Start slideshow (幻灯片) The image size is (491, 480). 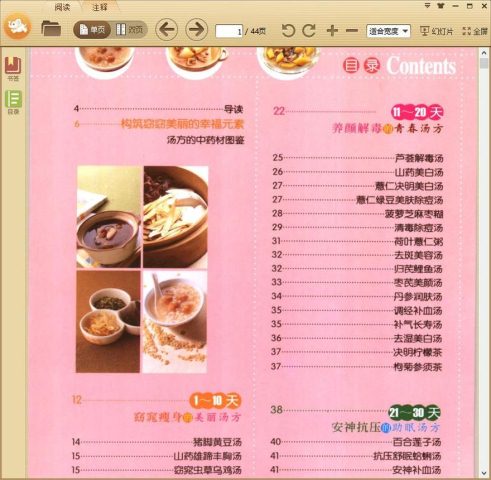pos(436,31)
